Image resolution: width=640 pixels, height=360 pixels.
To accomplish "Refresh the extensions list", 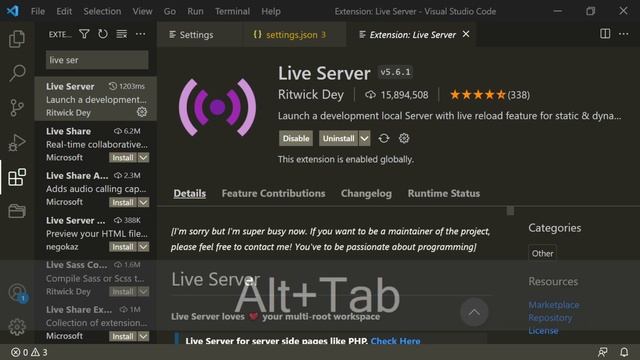I will tap(103, 34).
